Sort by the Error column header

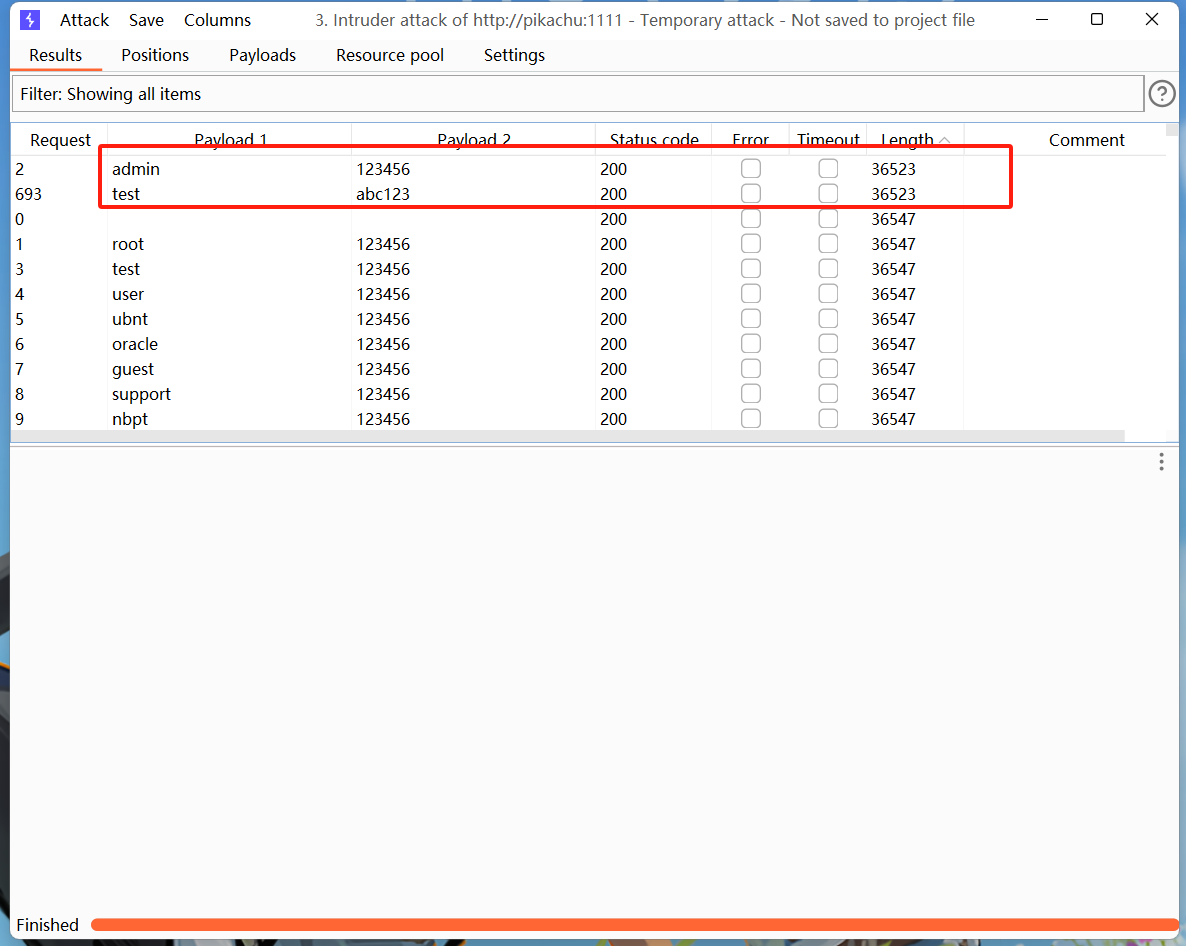pos(750,140)
